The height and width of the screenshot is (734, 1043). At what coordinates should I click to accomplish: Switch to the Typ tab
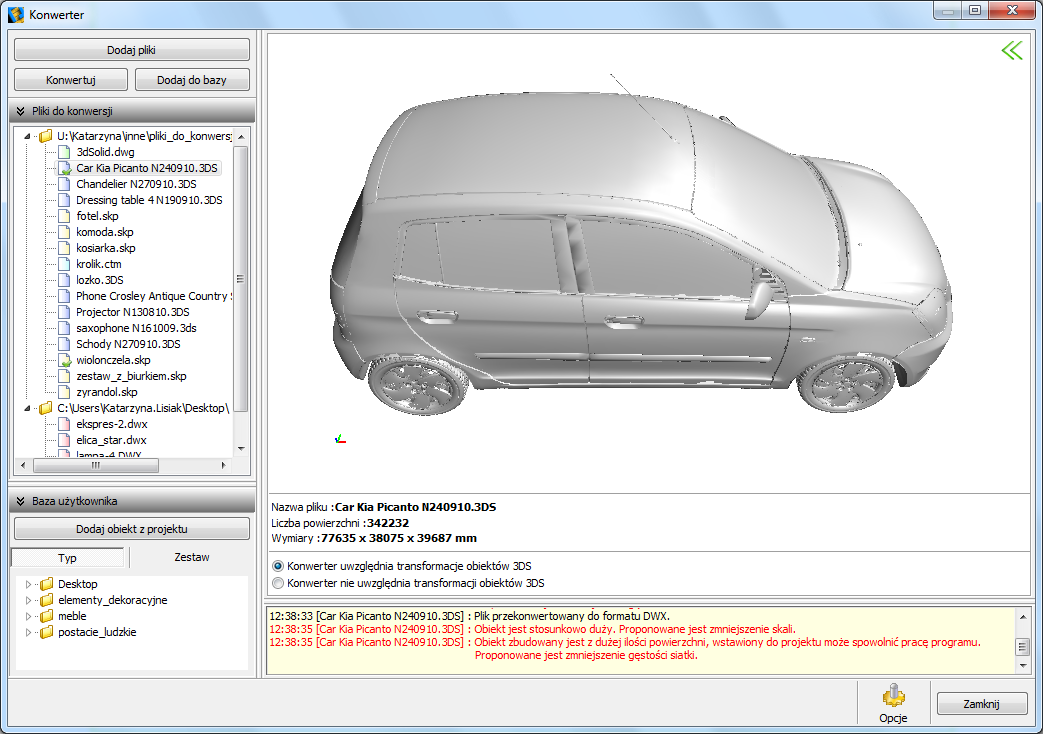click(x=67, y=558)
